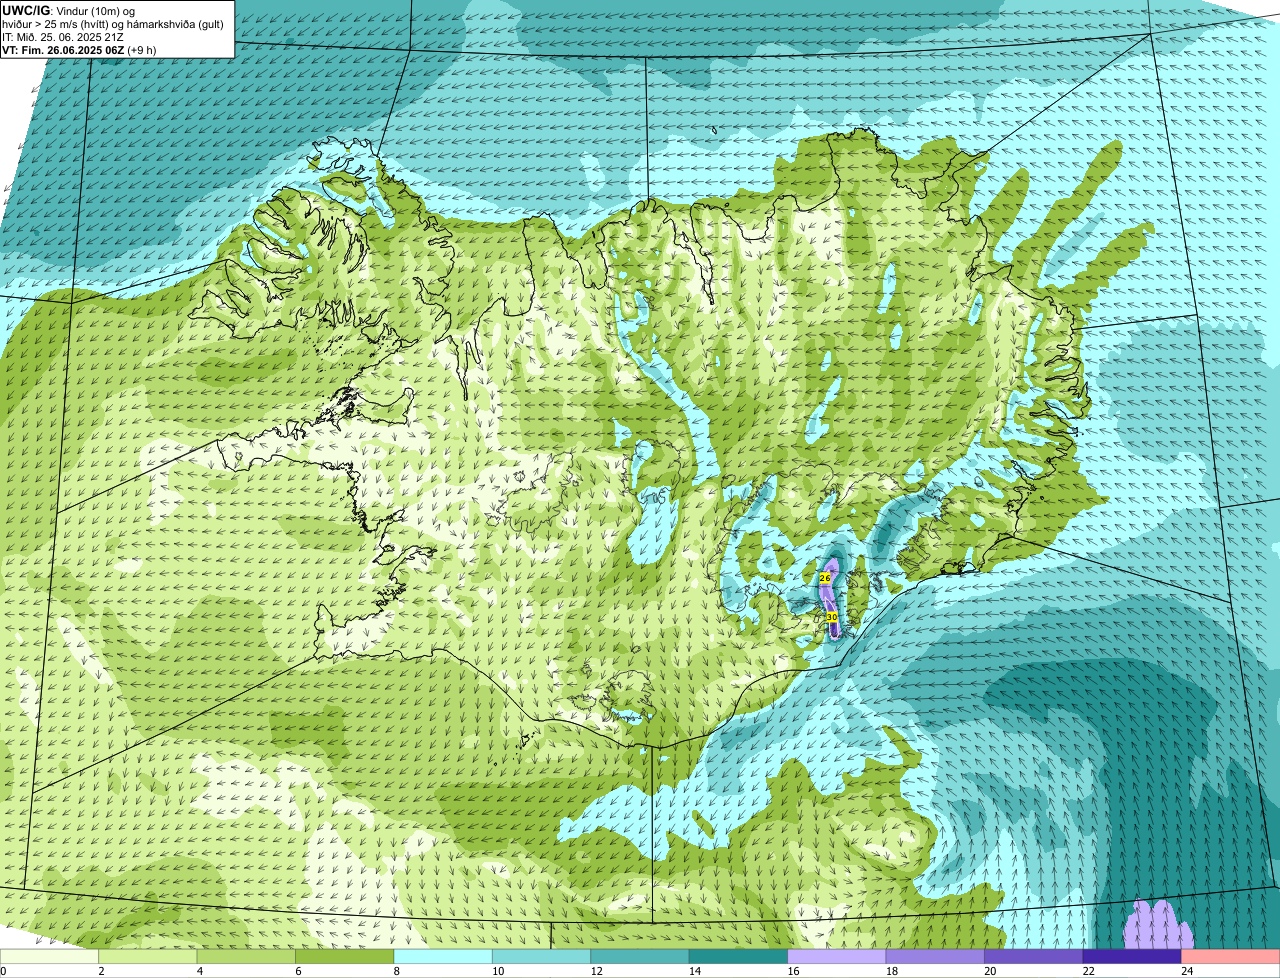Choose the 10–12 m/s legend color block

pyautogui.click(x=541, y=957)
